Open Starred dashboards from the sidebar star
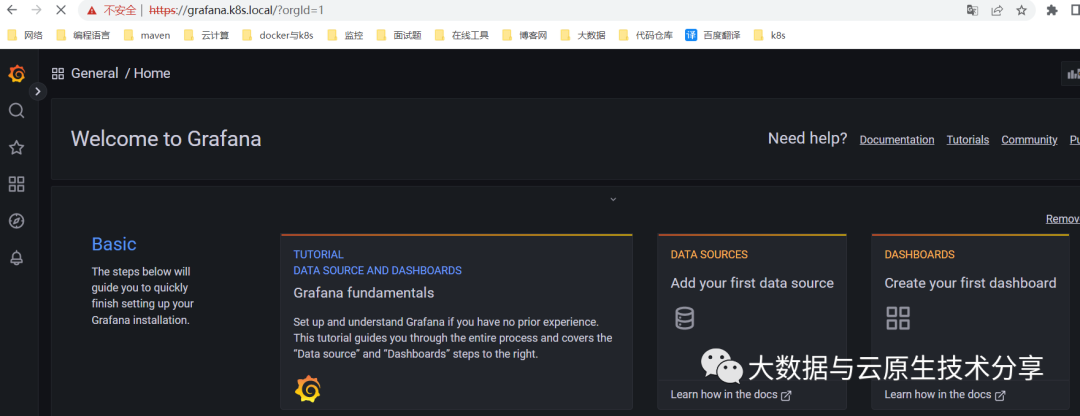This screenshot has width=1080, height=416. point(17,147)
